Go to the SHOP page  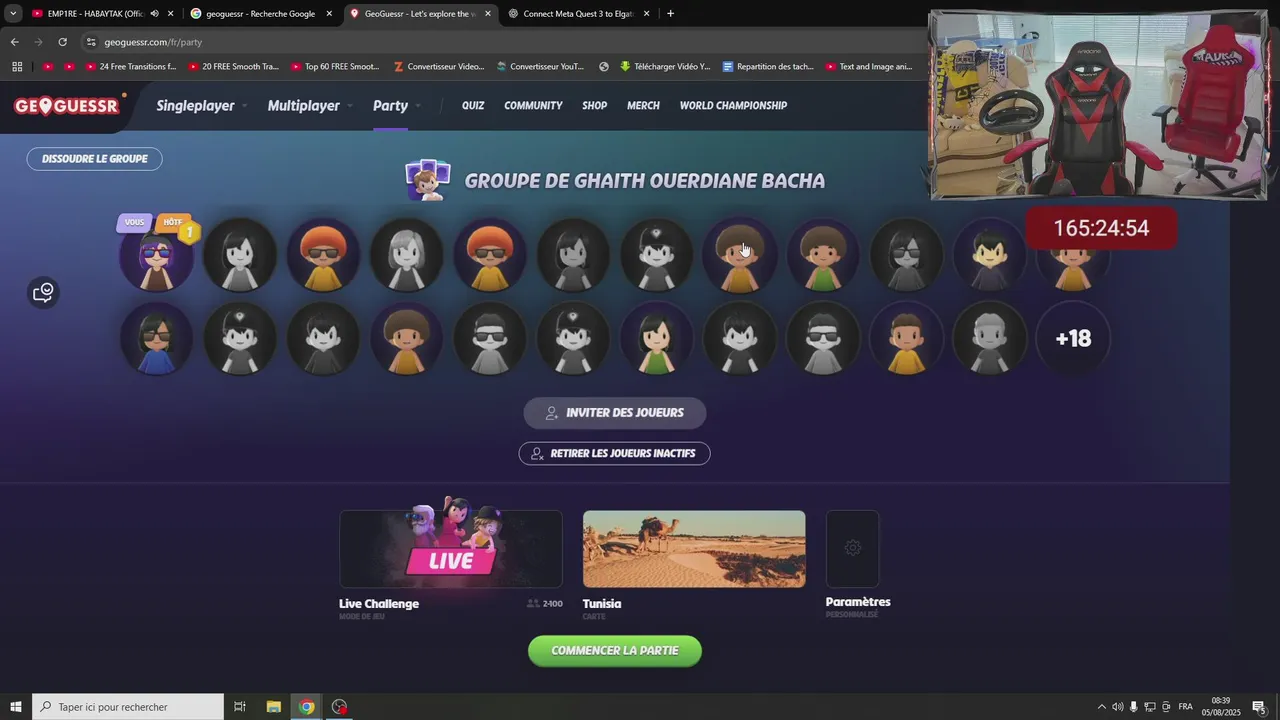point(595,106)
